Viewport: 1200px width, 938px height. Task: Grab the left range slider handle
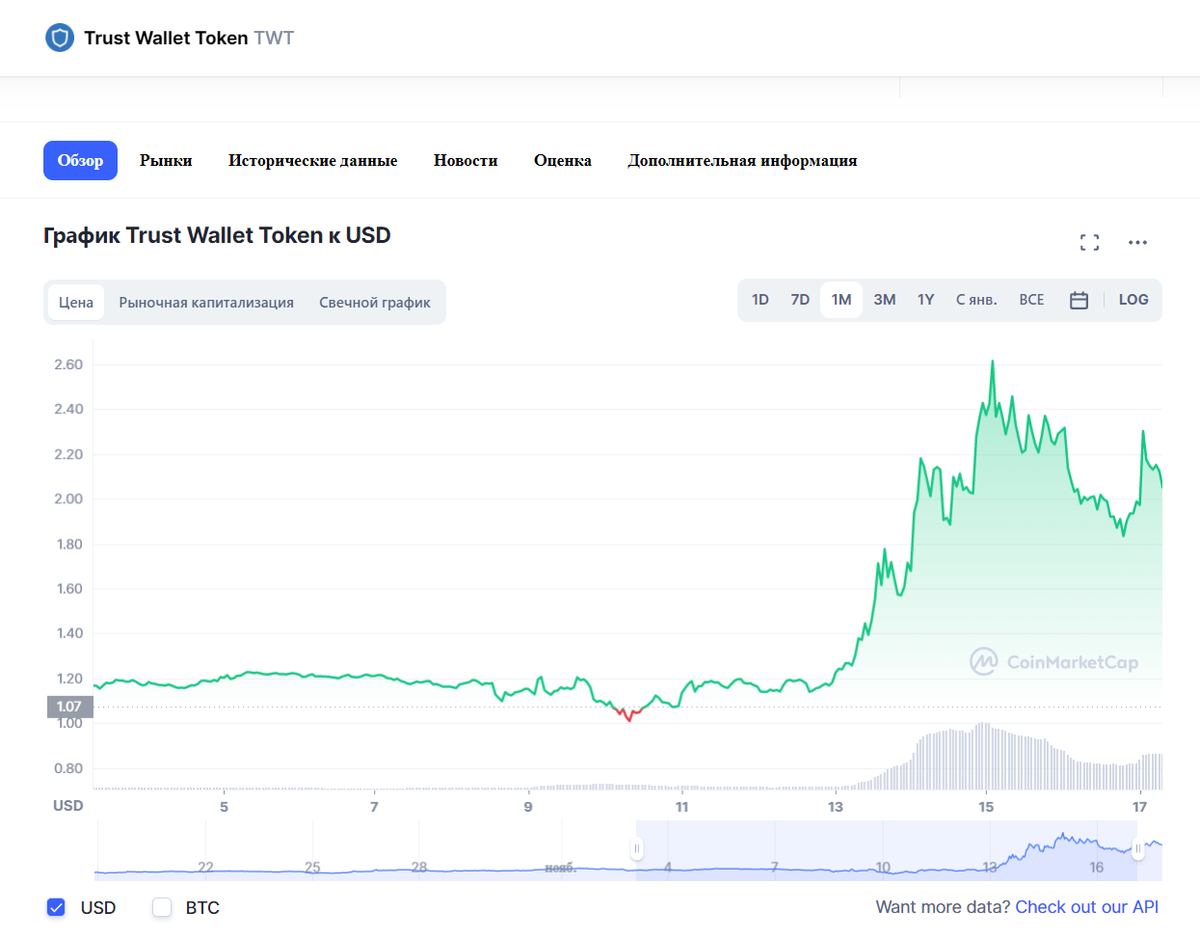636,850
